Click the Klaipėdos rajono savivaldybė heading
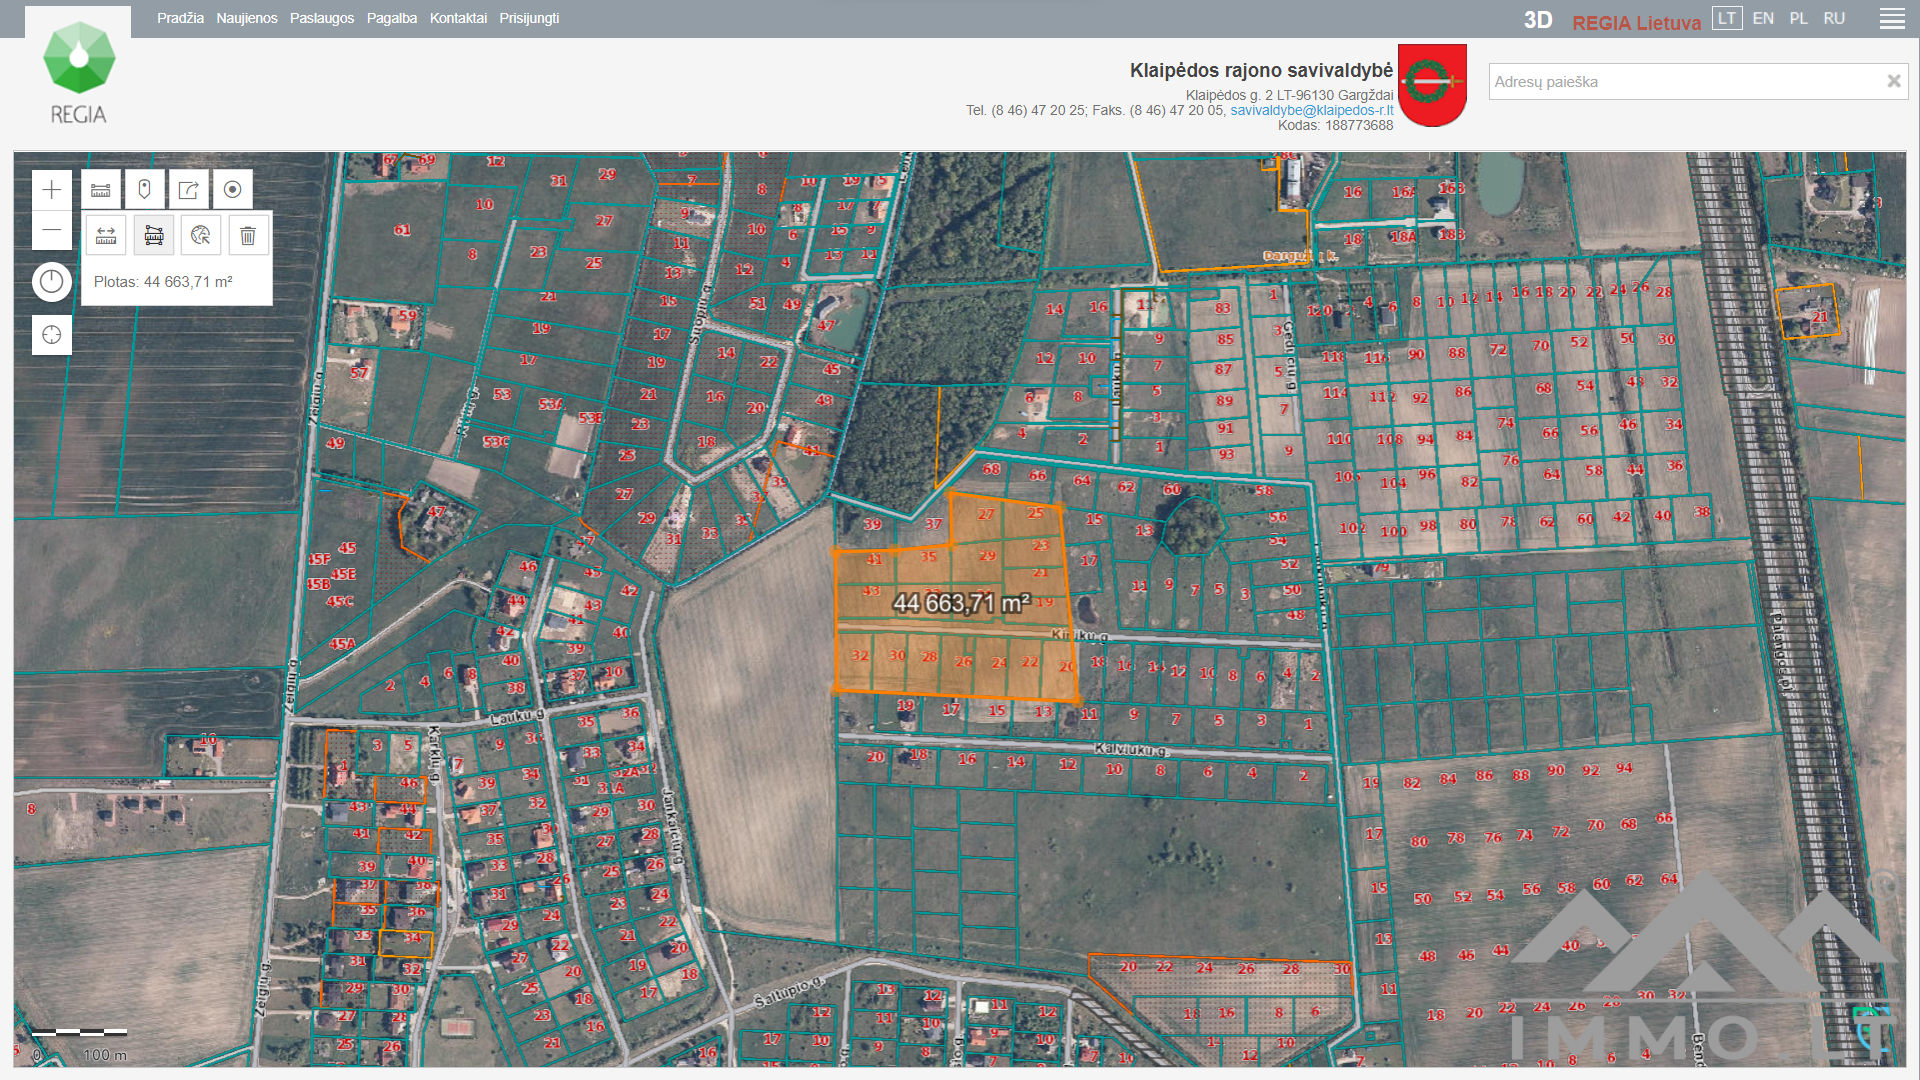This screenshot has height=1080, width=1920. pos(1261,70)
